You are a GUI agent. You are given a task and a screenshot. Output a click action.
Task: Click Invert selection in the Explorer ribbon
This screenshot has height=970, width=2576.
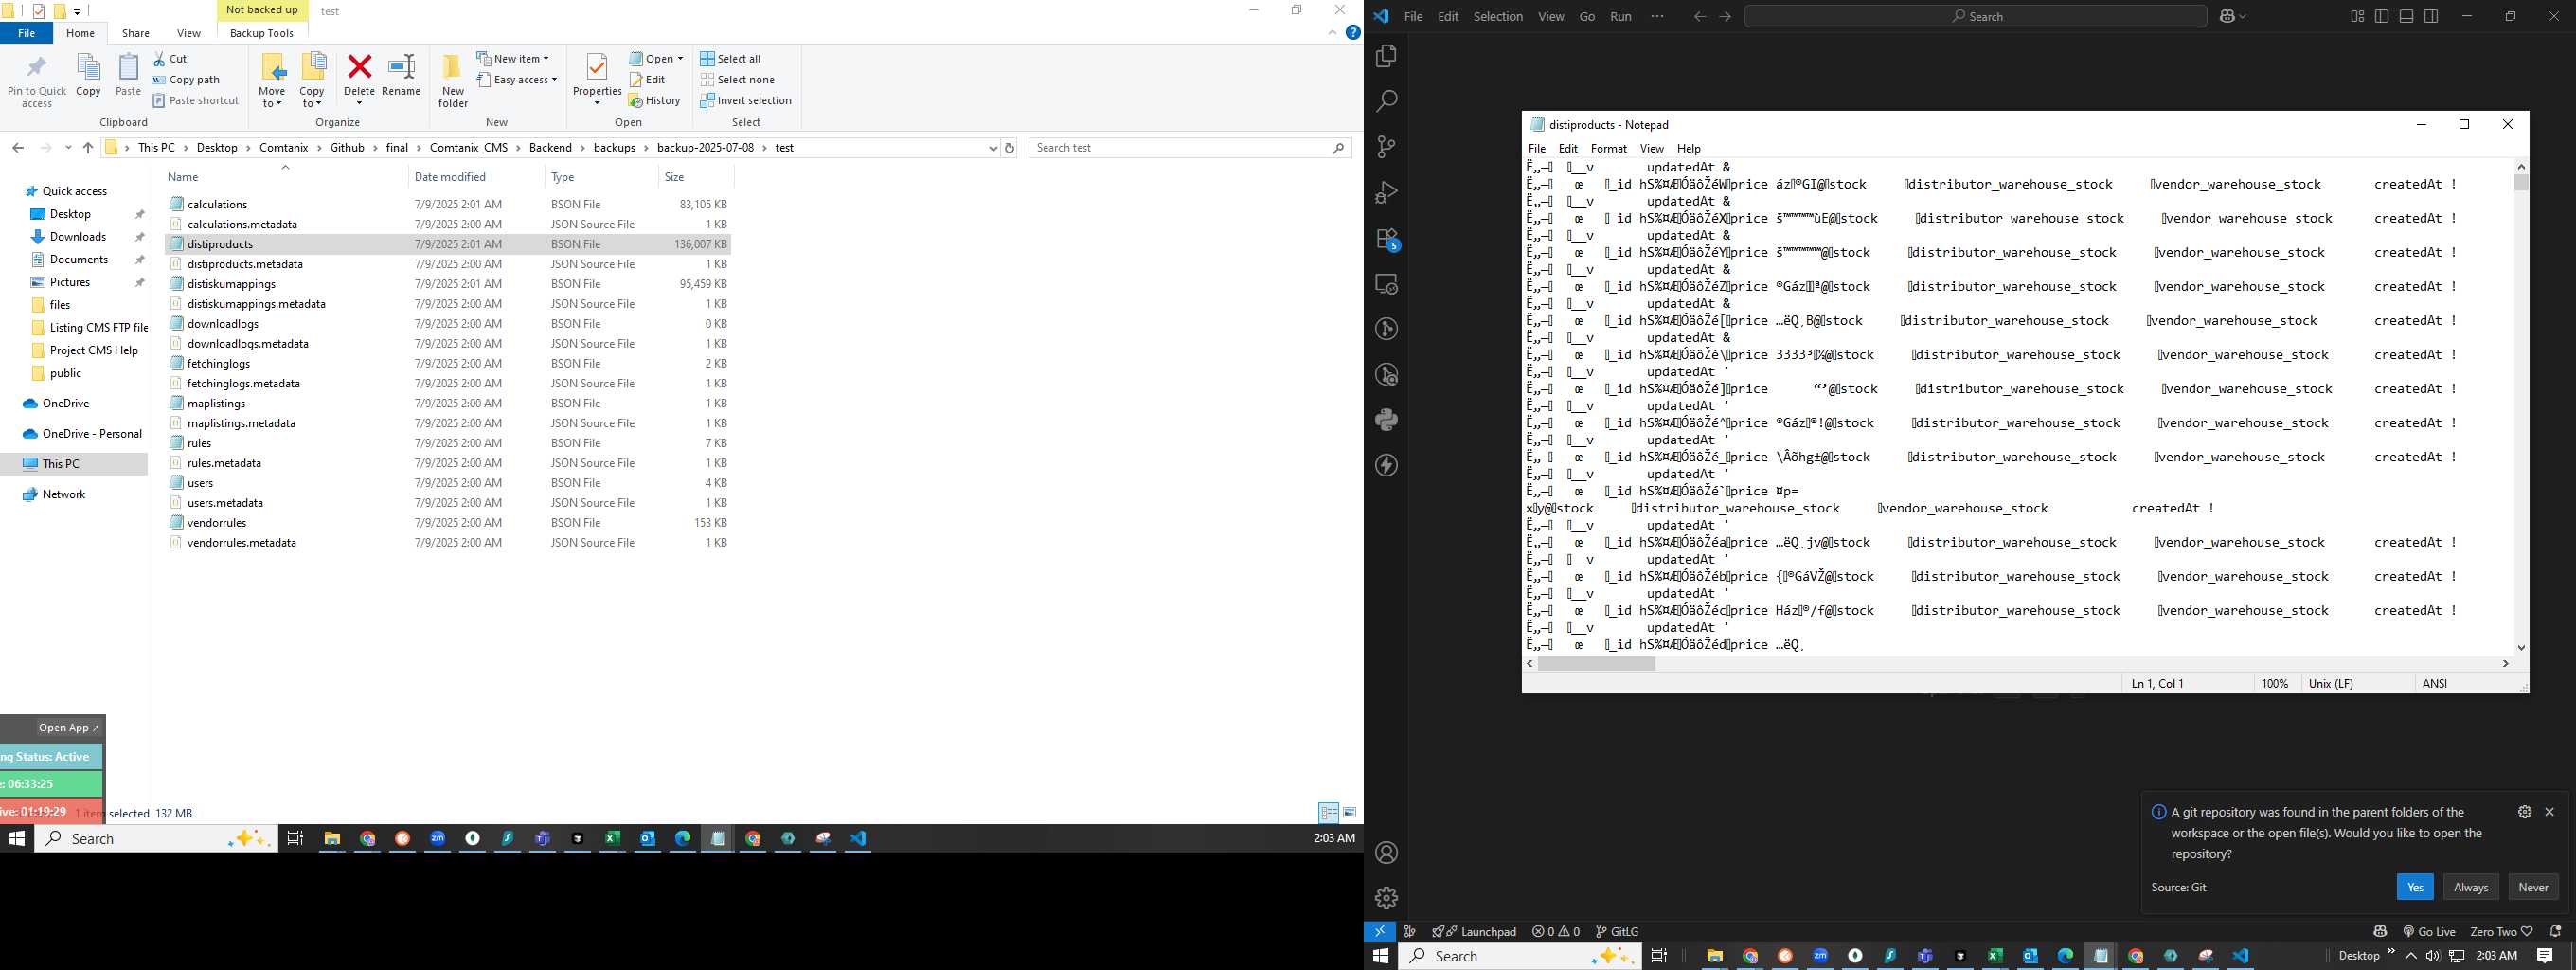pyautogui.click(x=746, y=101)
